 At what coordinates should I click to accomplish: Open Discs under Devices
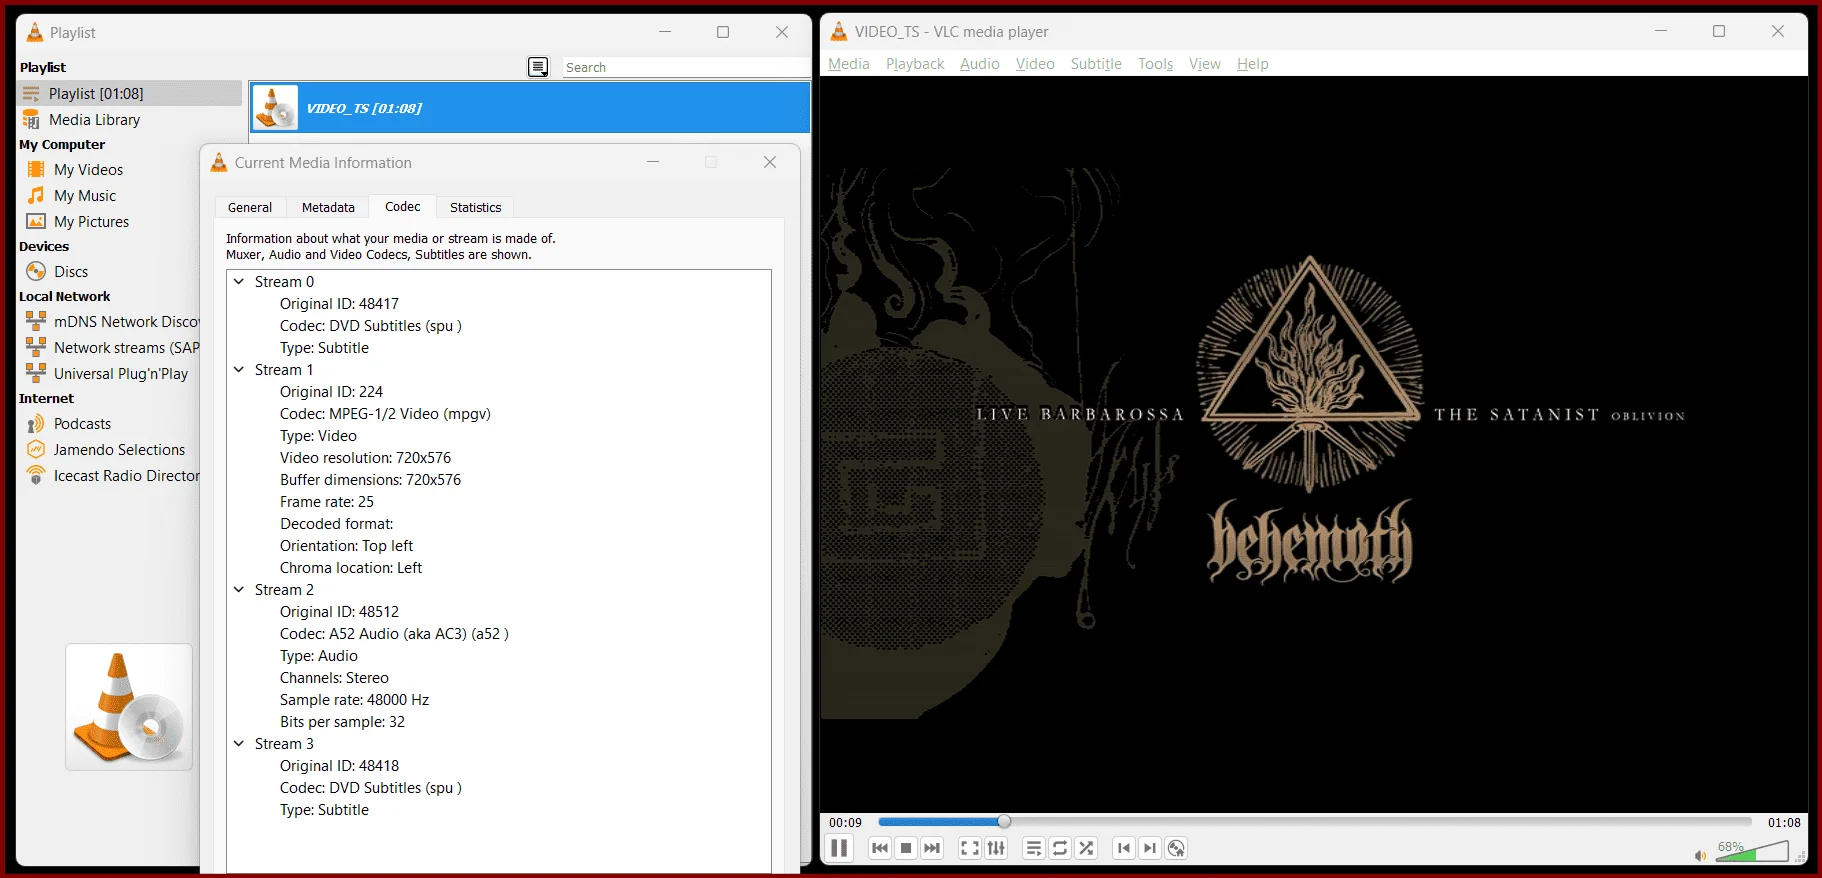point(71,272)
